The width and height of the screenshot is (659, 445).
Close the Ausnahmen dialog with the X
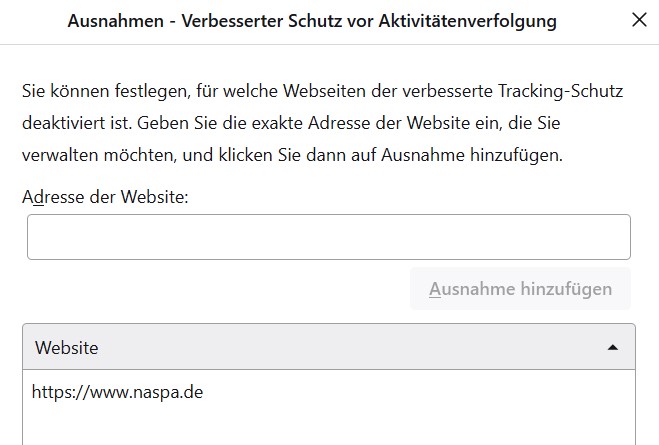[639, 20]
